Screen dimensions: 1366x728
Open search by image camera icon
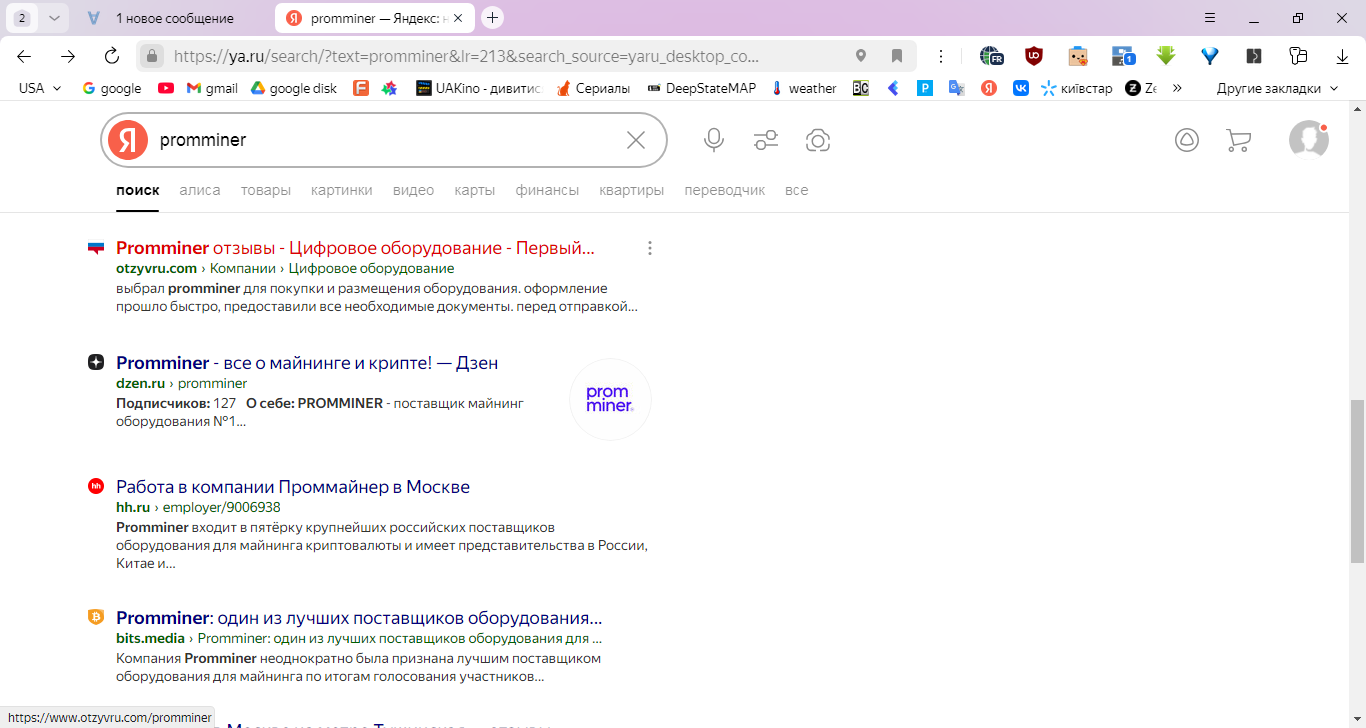pyautogui.click(x=818, y=140)
